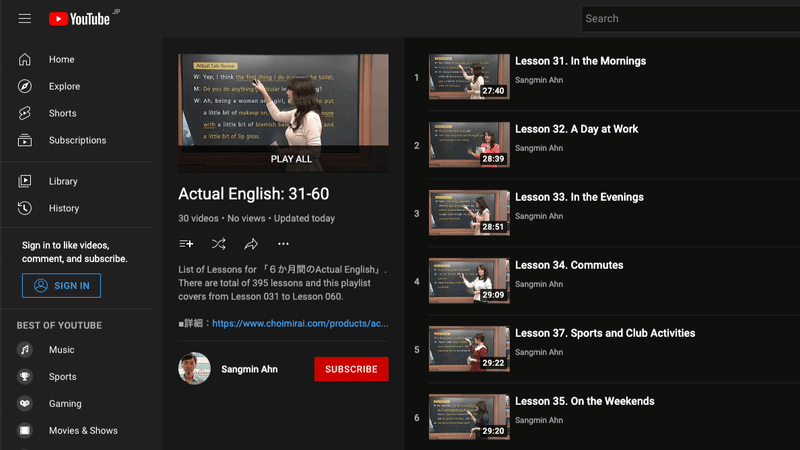Click title Lesson 32. A Day at Work
The width and height of the screenshot is (800, 450).
577,129
